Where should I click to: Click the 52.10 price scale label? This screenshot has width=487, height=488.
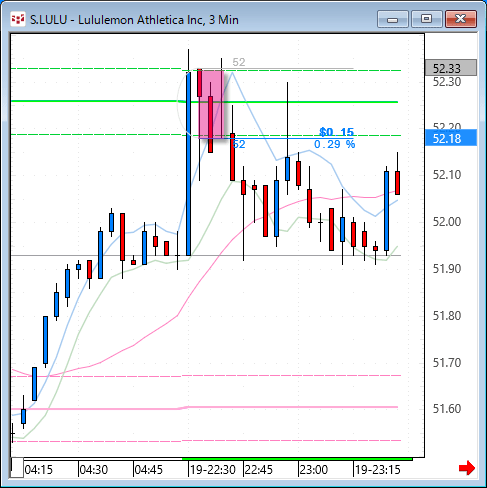click(x=447, y=174)
